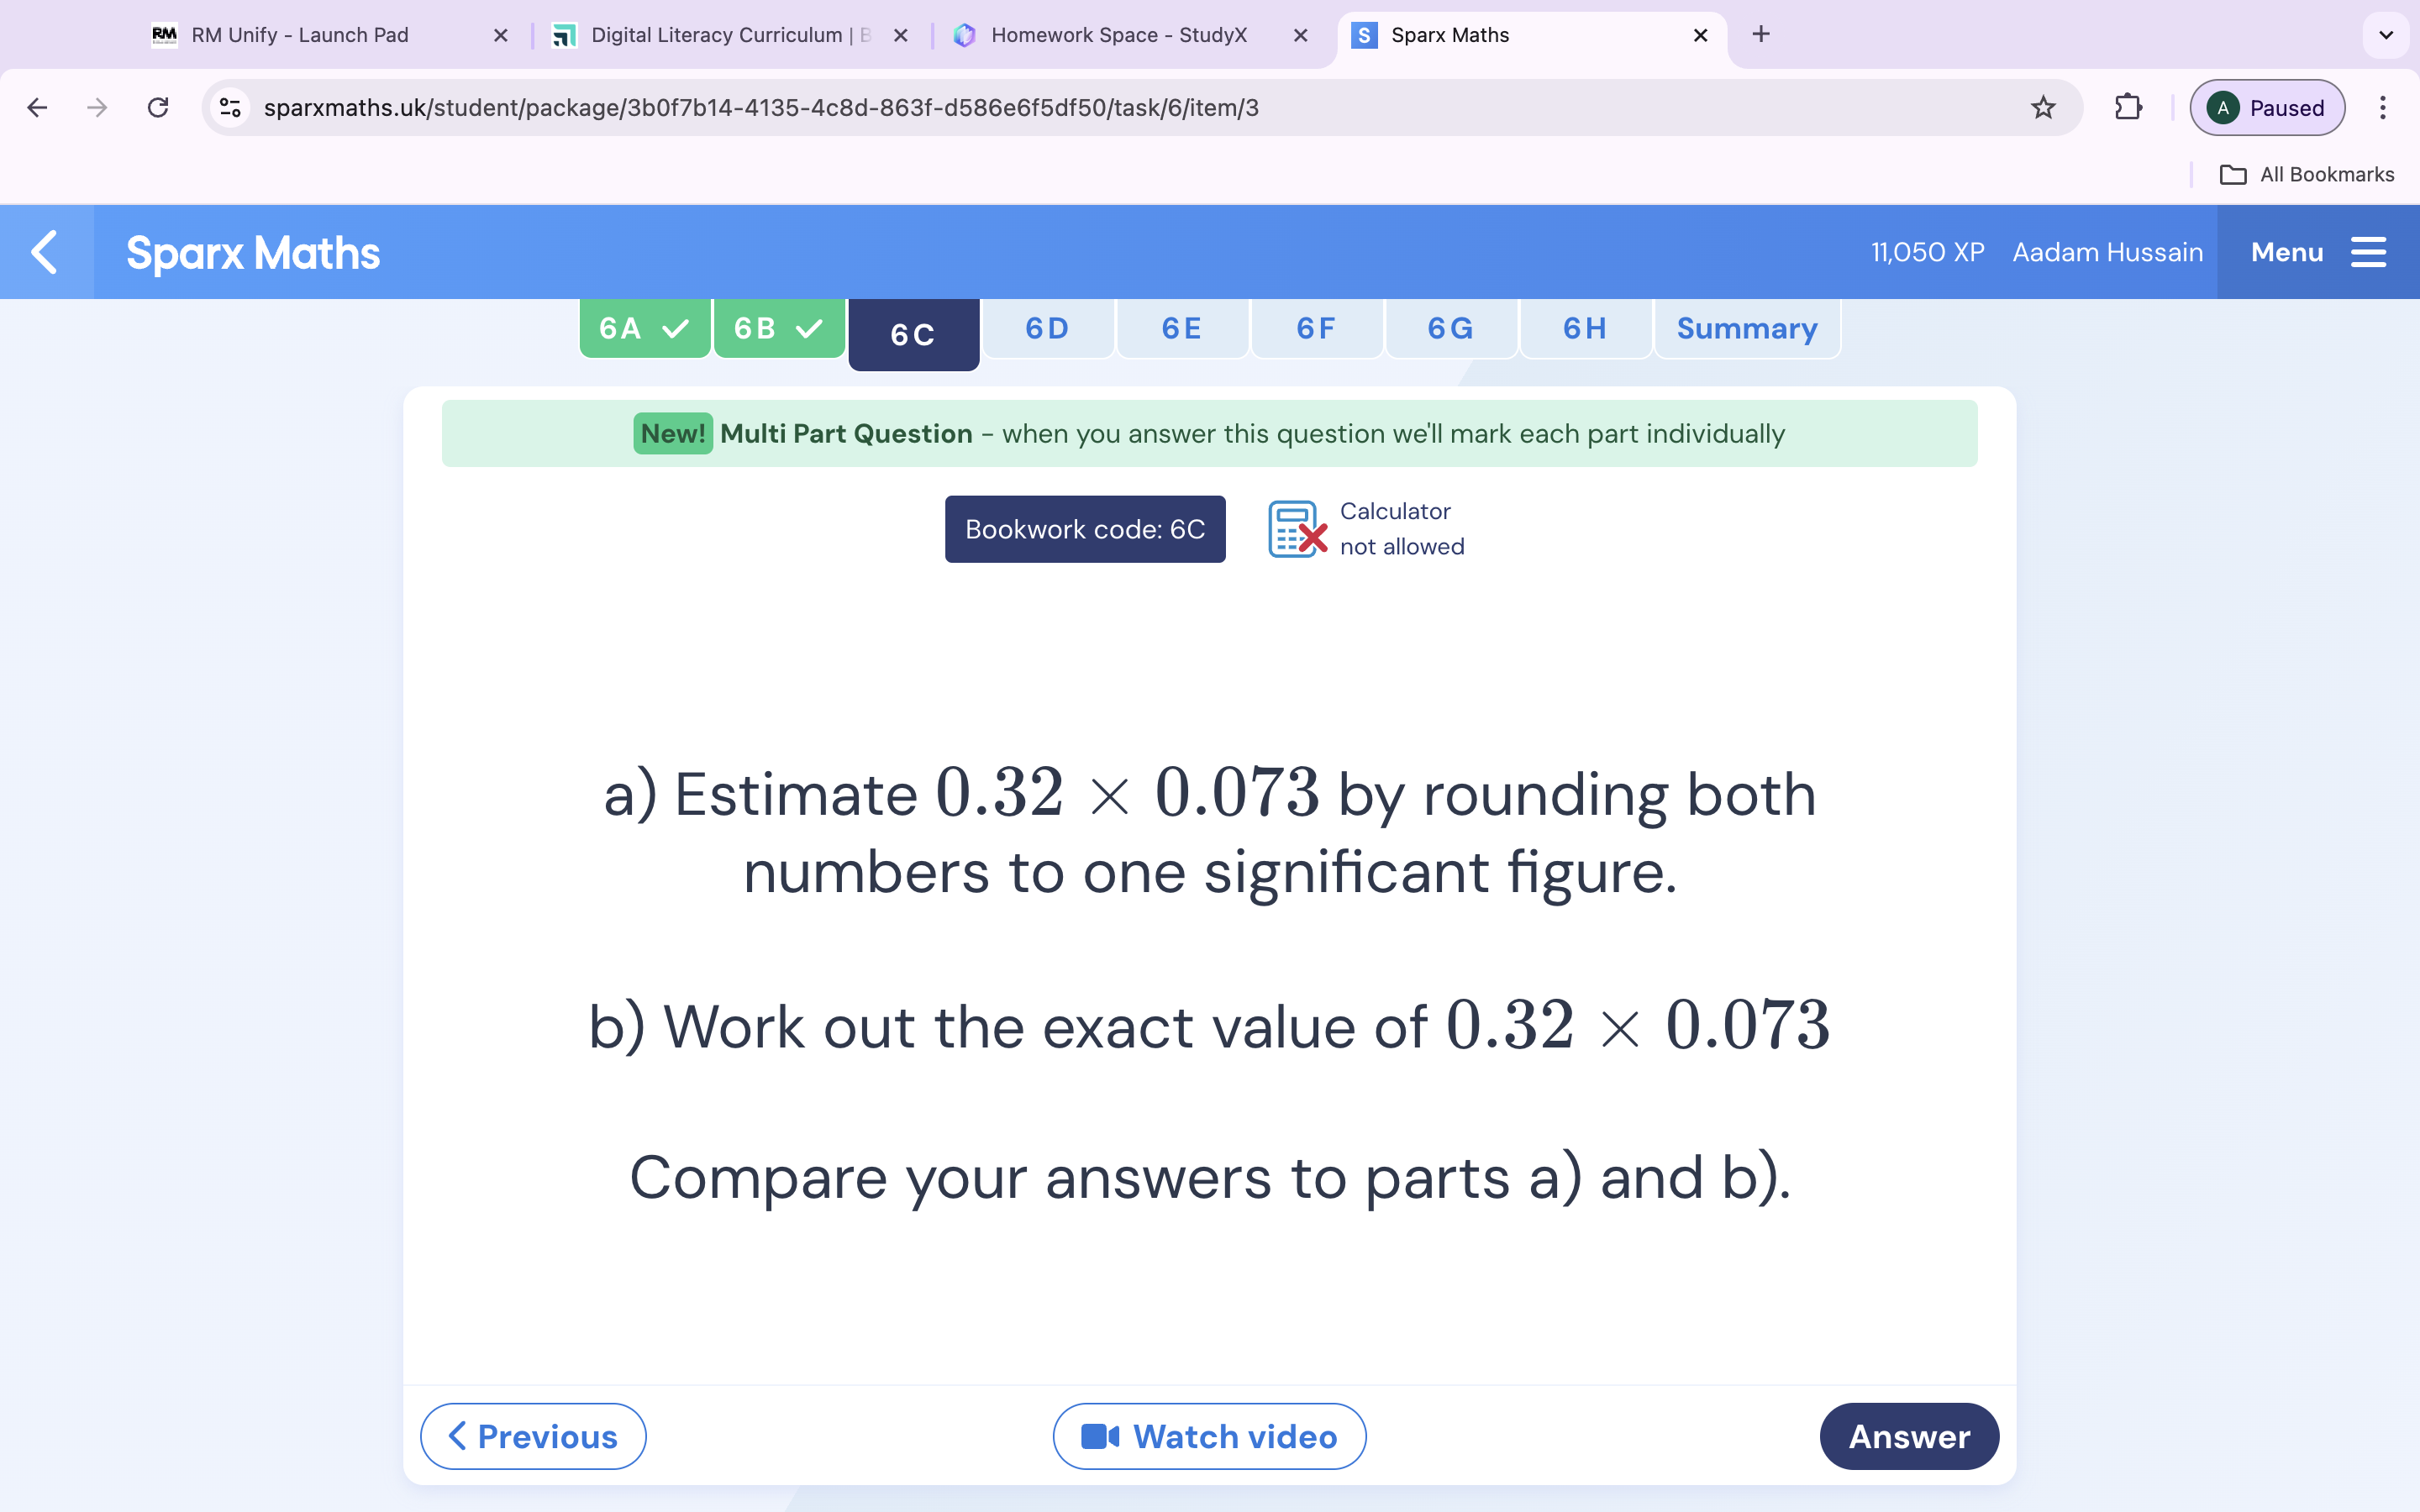Click the Bookwork code: 6C badge
Viewport: 2420px width, 1512px height.
(x=1085, y=529)
